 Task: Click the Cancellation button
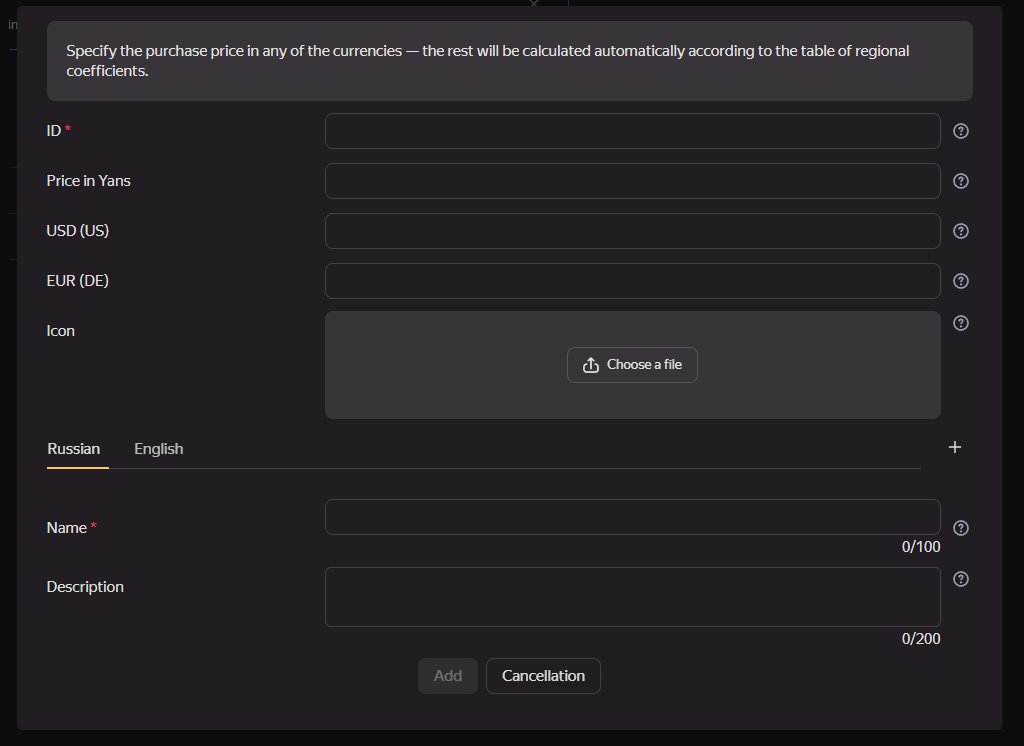coord(543,676)
